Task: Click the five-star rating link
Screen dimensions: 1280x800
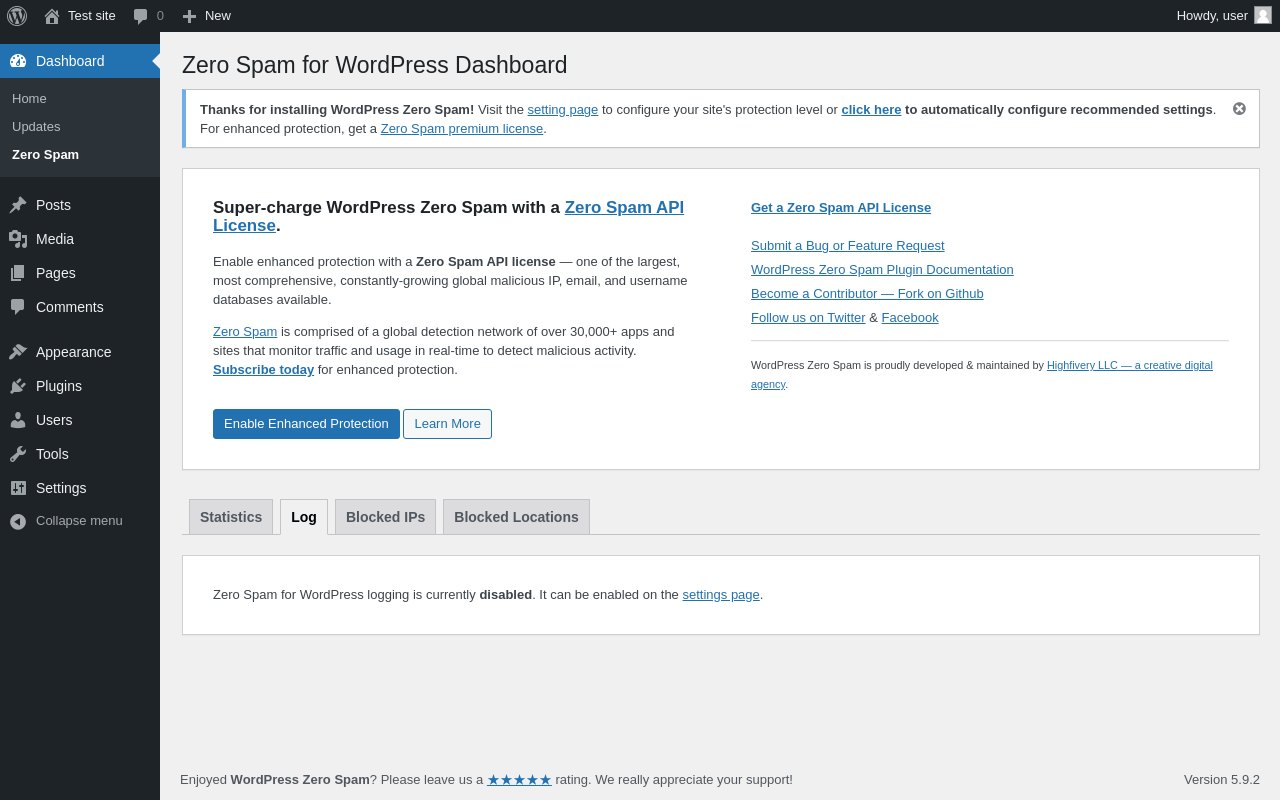Action: (519, 779)
